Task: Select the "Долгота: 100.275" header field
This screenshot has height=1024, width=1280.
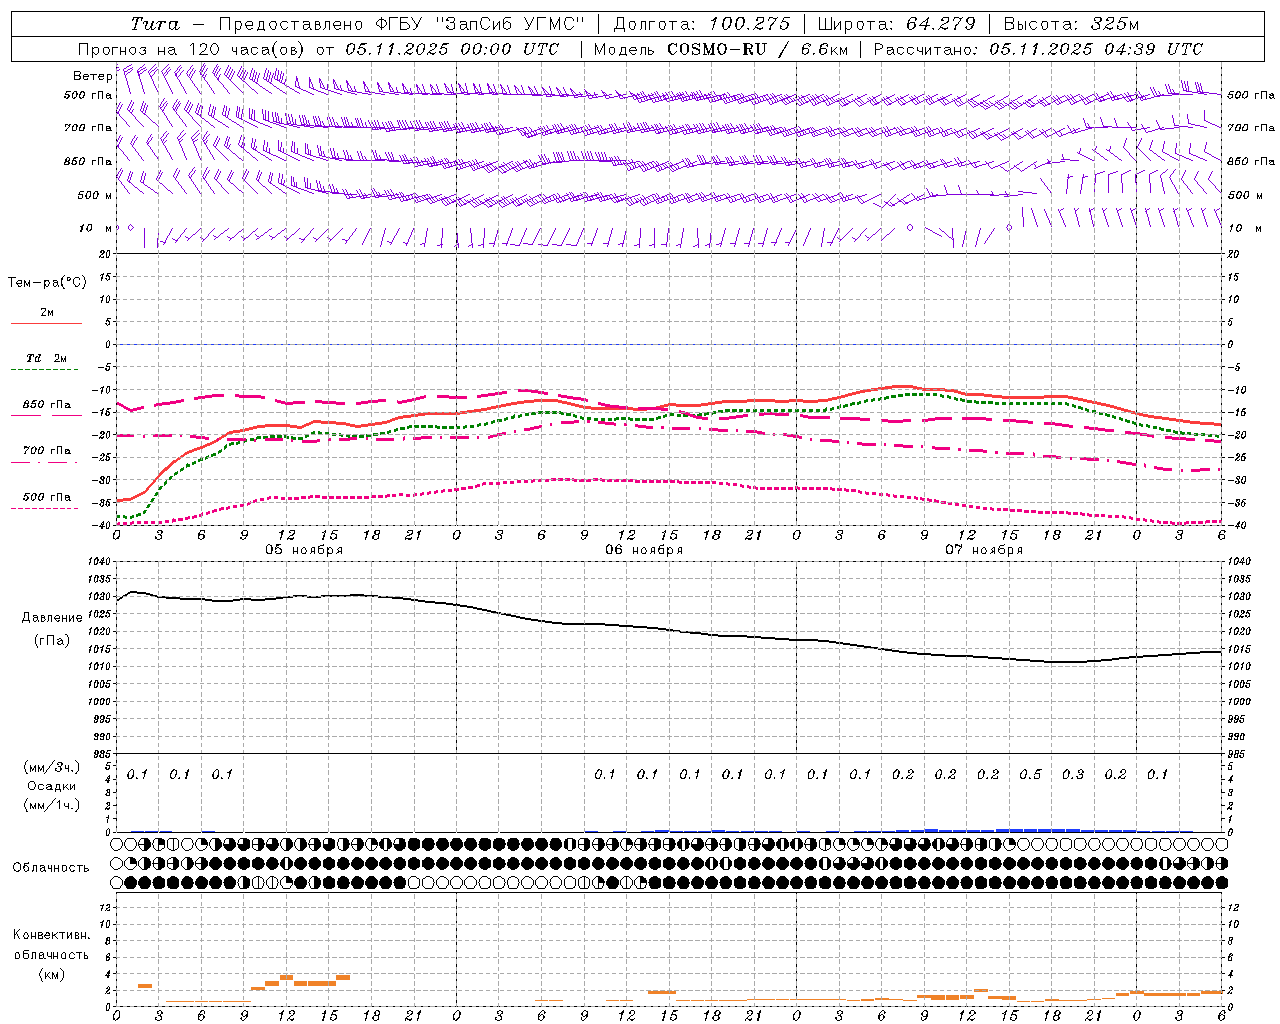Action: [701, 24]
